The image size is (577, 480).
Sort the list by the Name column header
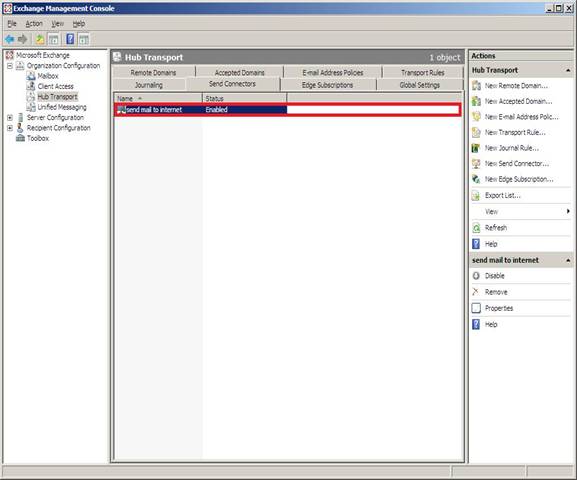pyautogui.click(x=158, y=98)
